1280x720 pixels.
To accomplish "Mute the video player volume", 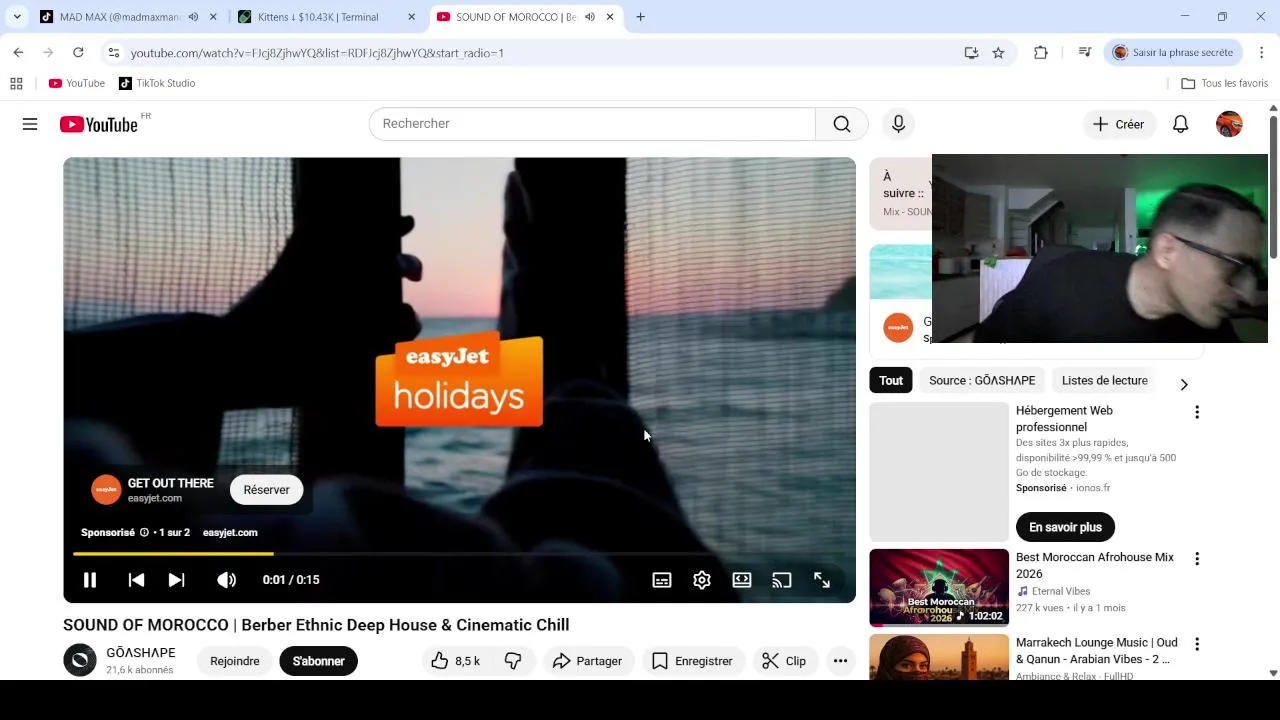I will (x=227, y=580).
